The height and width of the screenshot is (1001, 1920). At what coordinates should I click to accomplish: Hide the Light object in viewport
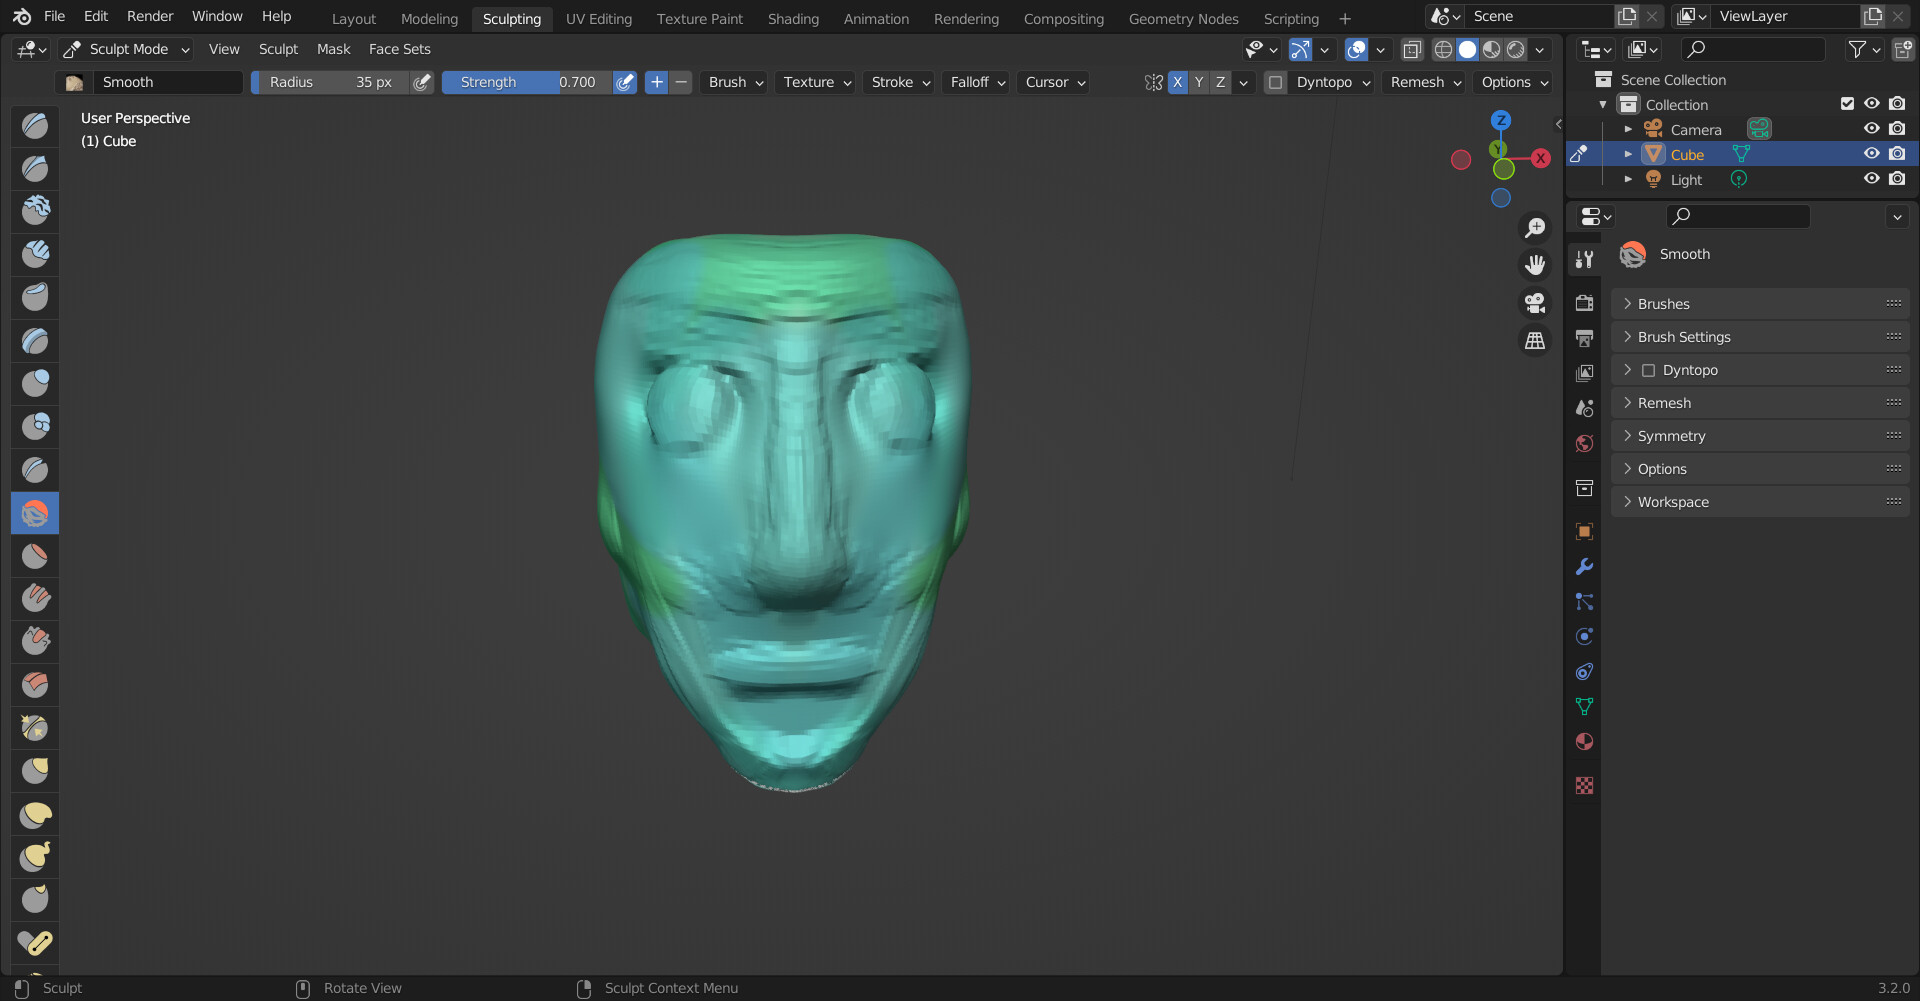pos(1871,179)
